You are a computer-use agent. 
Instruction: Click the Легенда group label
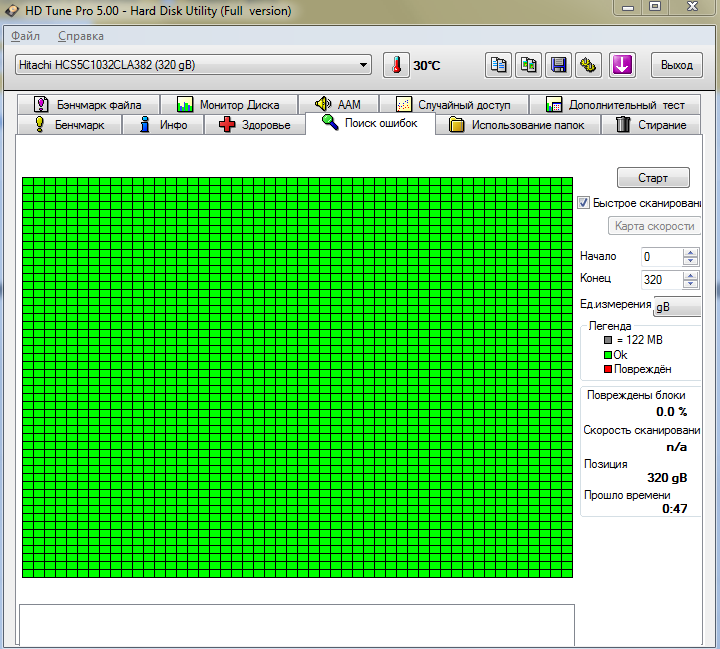coord(610,326)
